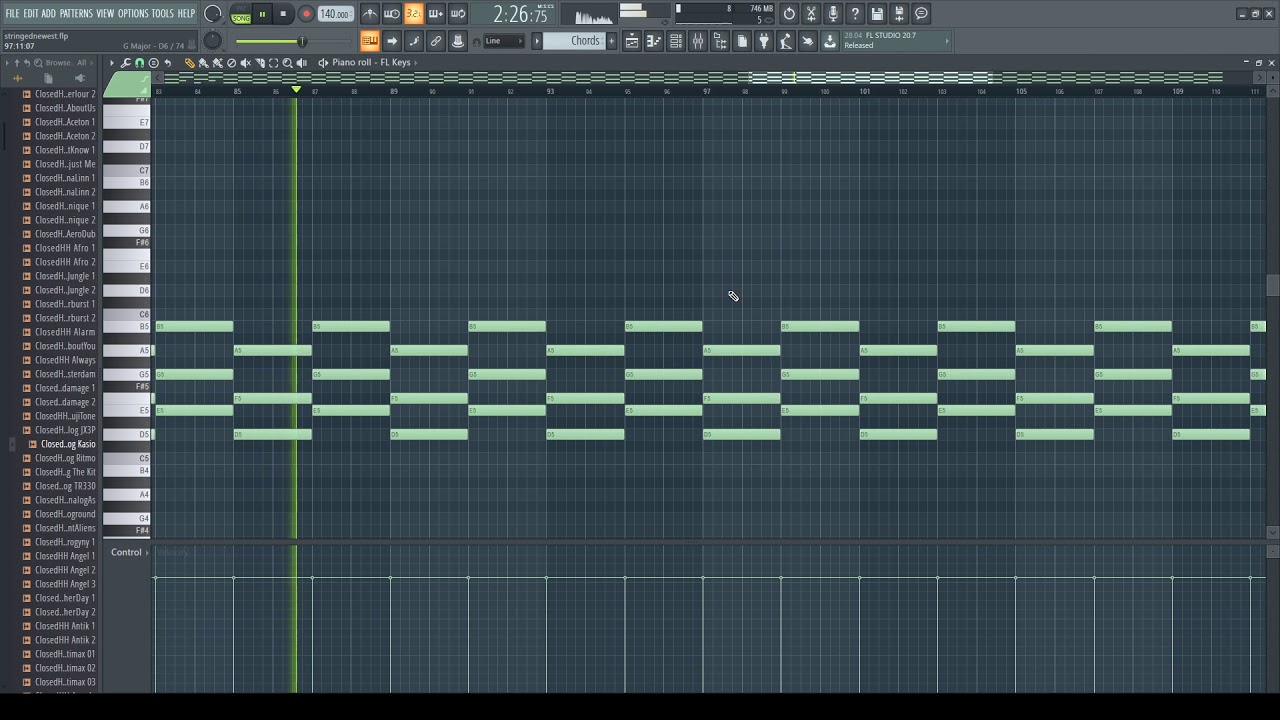Pause playback with the pause button

[262, 14]
